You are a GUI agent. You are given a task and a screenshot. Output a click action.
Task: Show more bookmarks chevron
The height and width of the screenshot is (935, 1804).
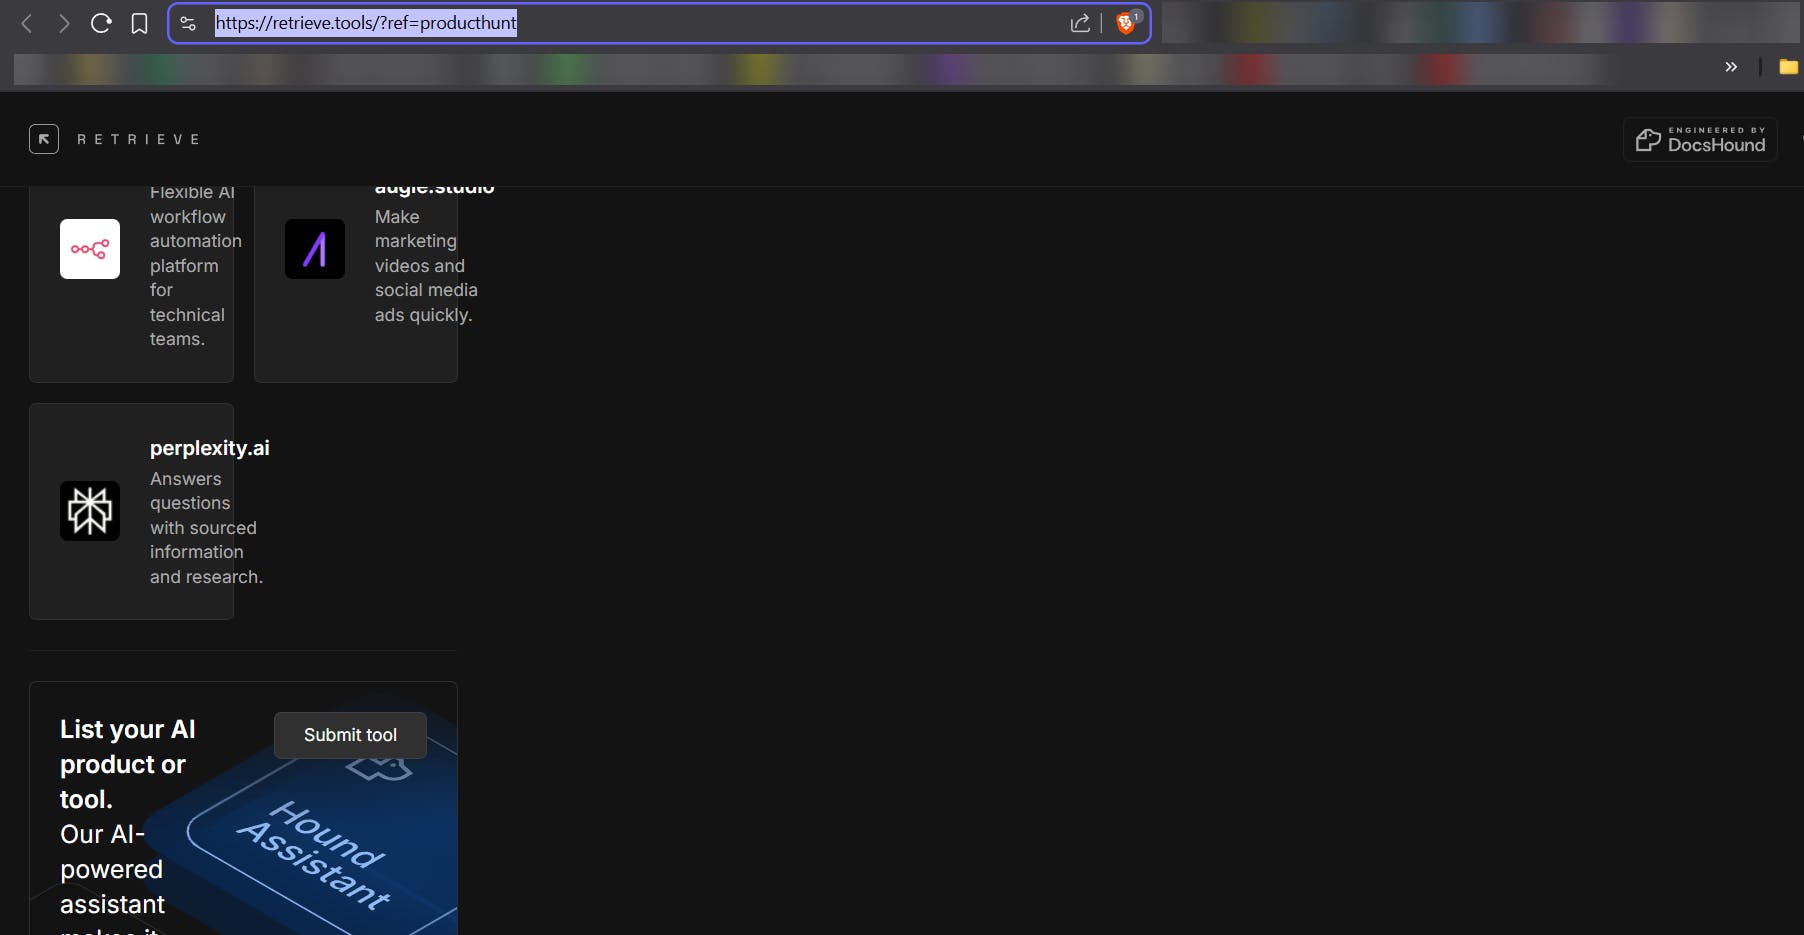pos(1731,67)
